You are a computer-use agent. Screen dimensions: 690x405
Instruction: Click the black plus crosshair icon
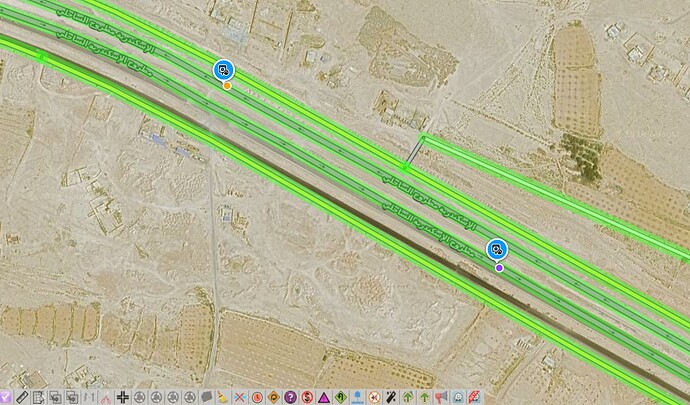tap(122, 397)
